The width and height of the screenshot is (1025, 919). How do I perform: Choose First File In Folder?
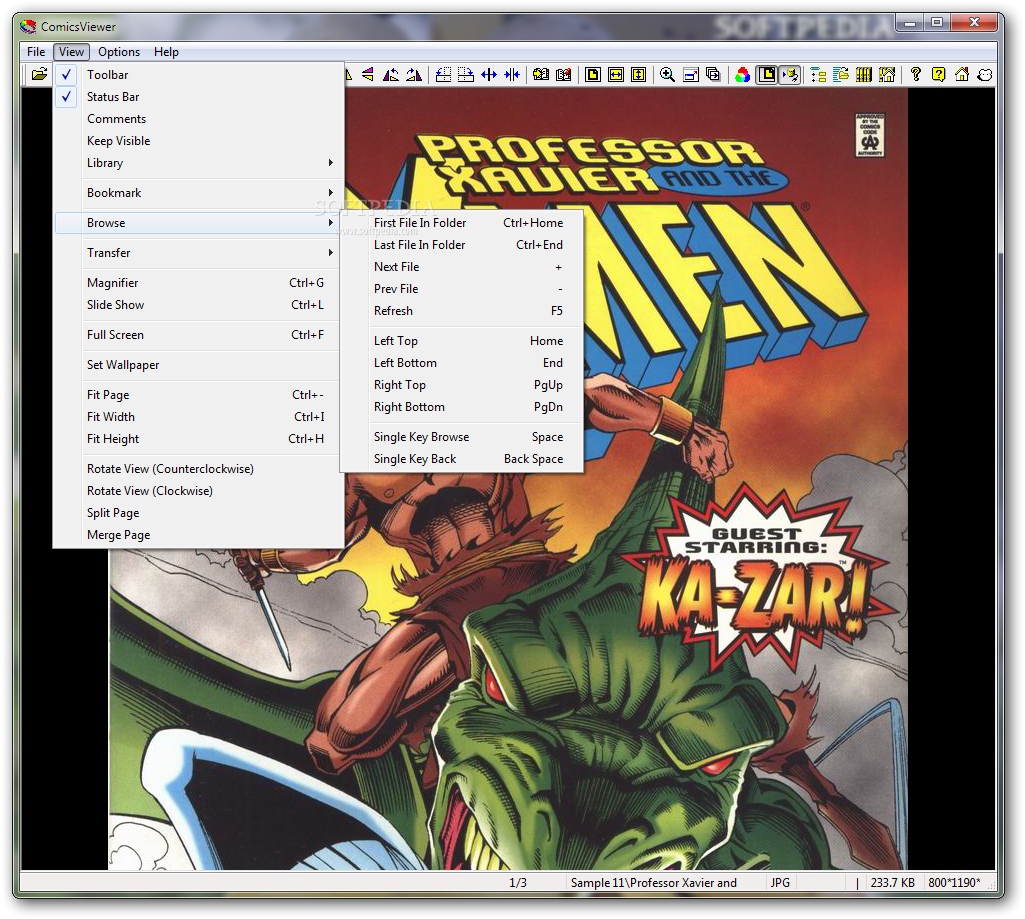tap(462, 223)
